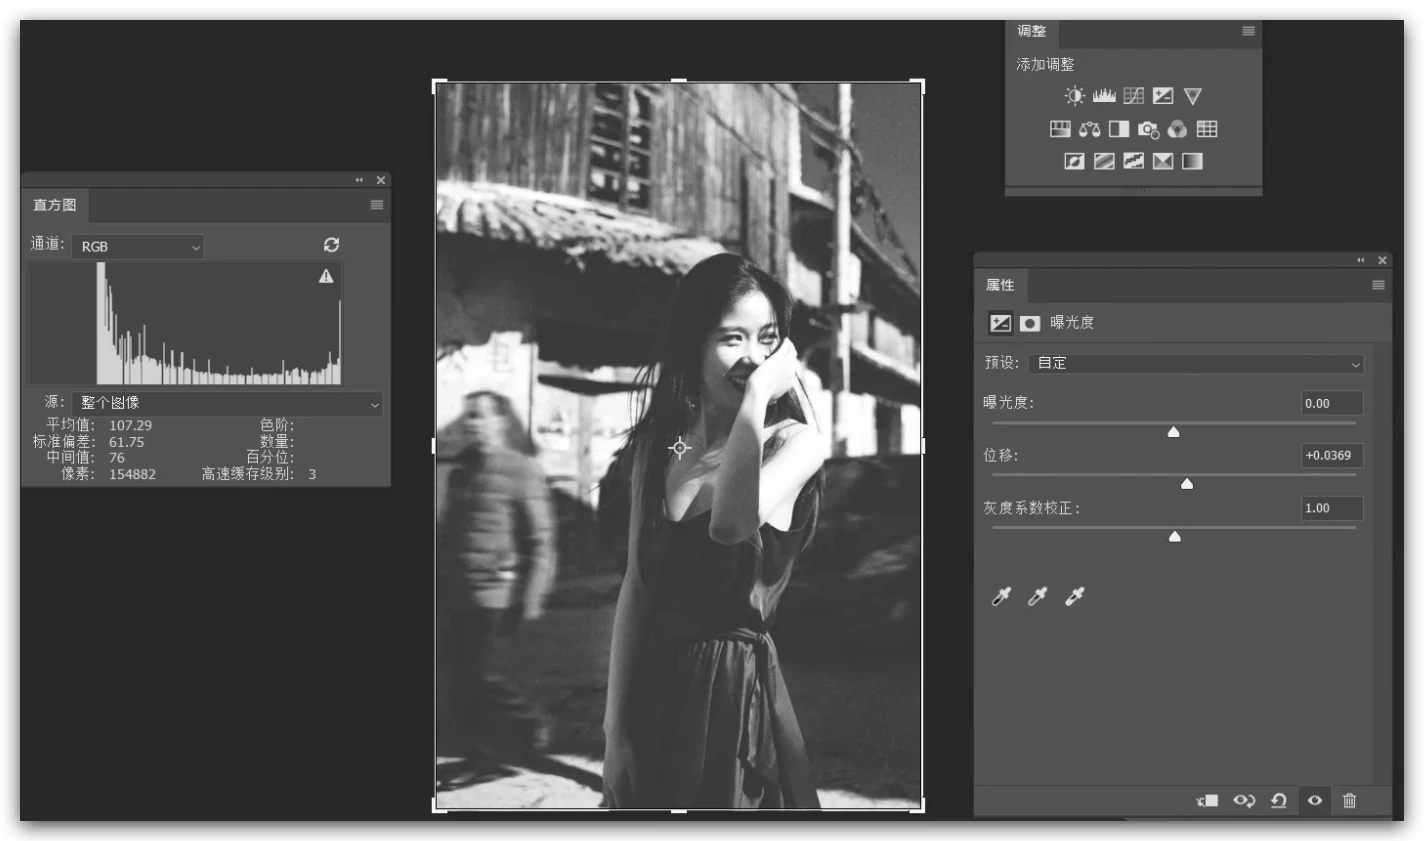Open the 通道 RGB channel dropdown
Screen dimensions: 1424x841
(x=138, y=246)
